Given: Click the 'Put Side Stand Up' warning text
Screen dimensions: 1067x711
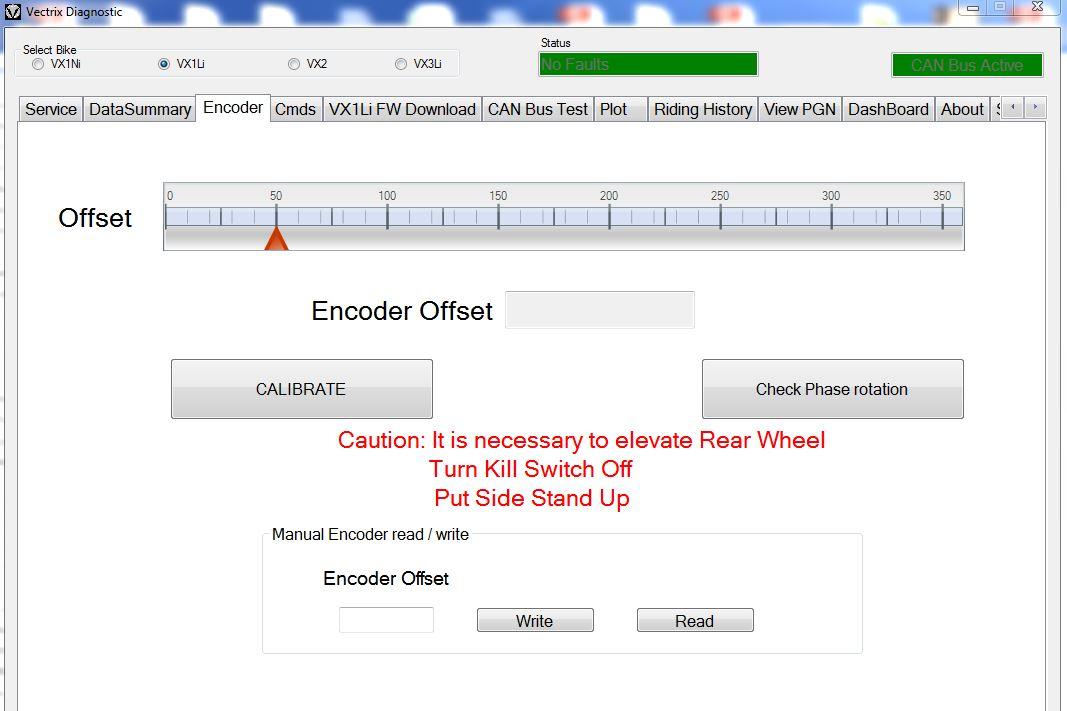Looking at the screenshot, I should (531, 498).
